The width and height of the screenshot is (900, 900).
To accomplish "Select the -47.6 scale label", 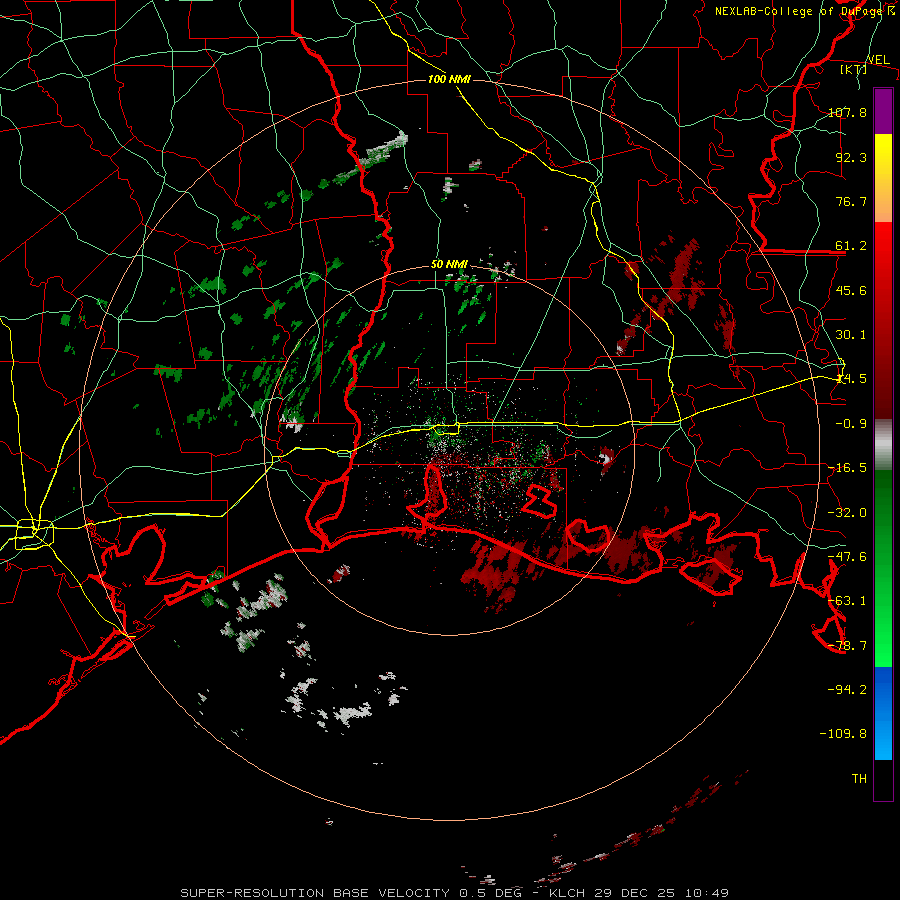I will point(847,557).
